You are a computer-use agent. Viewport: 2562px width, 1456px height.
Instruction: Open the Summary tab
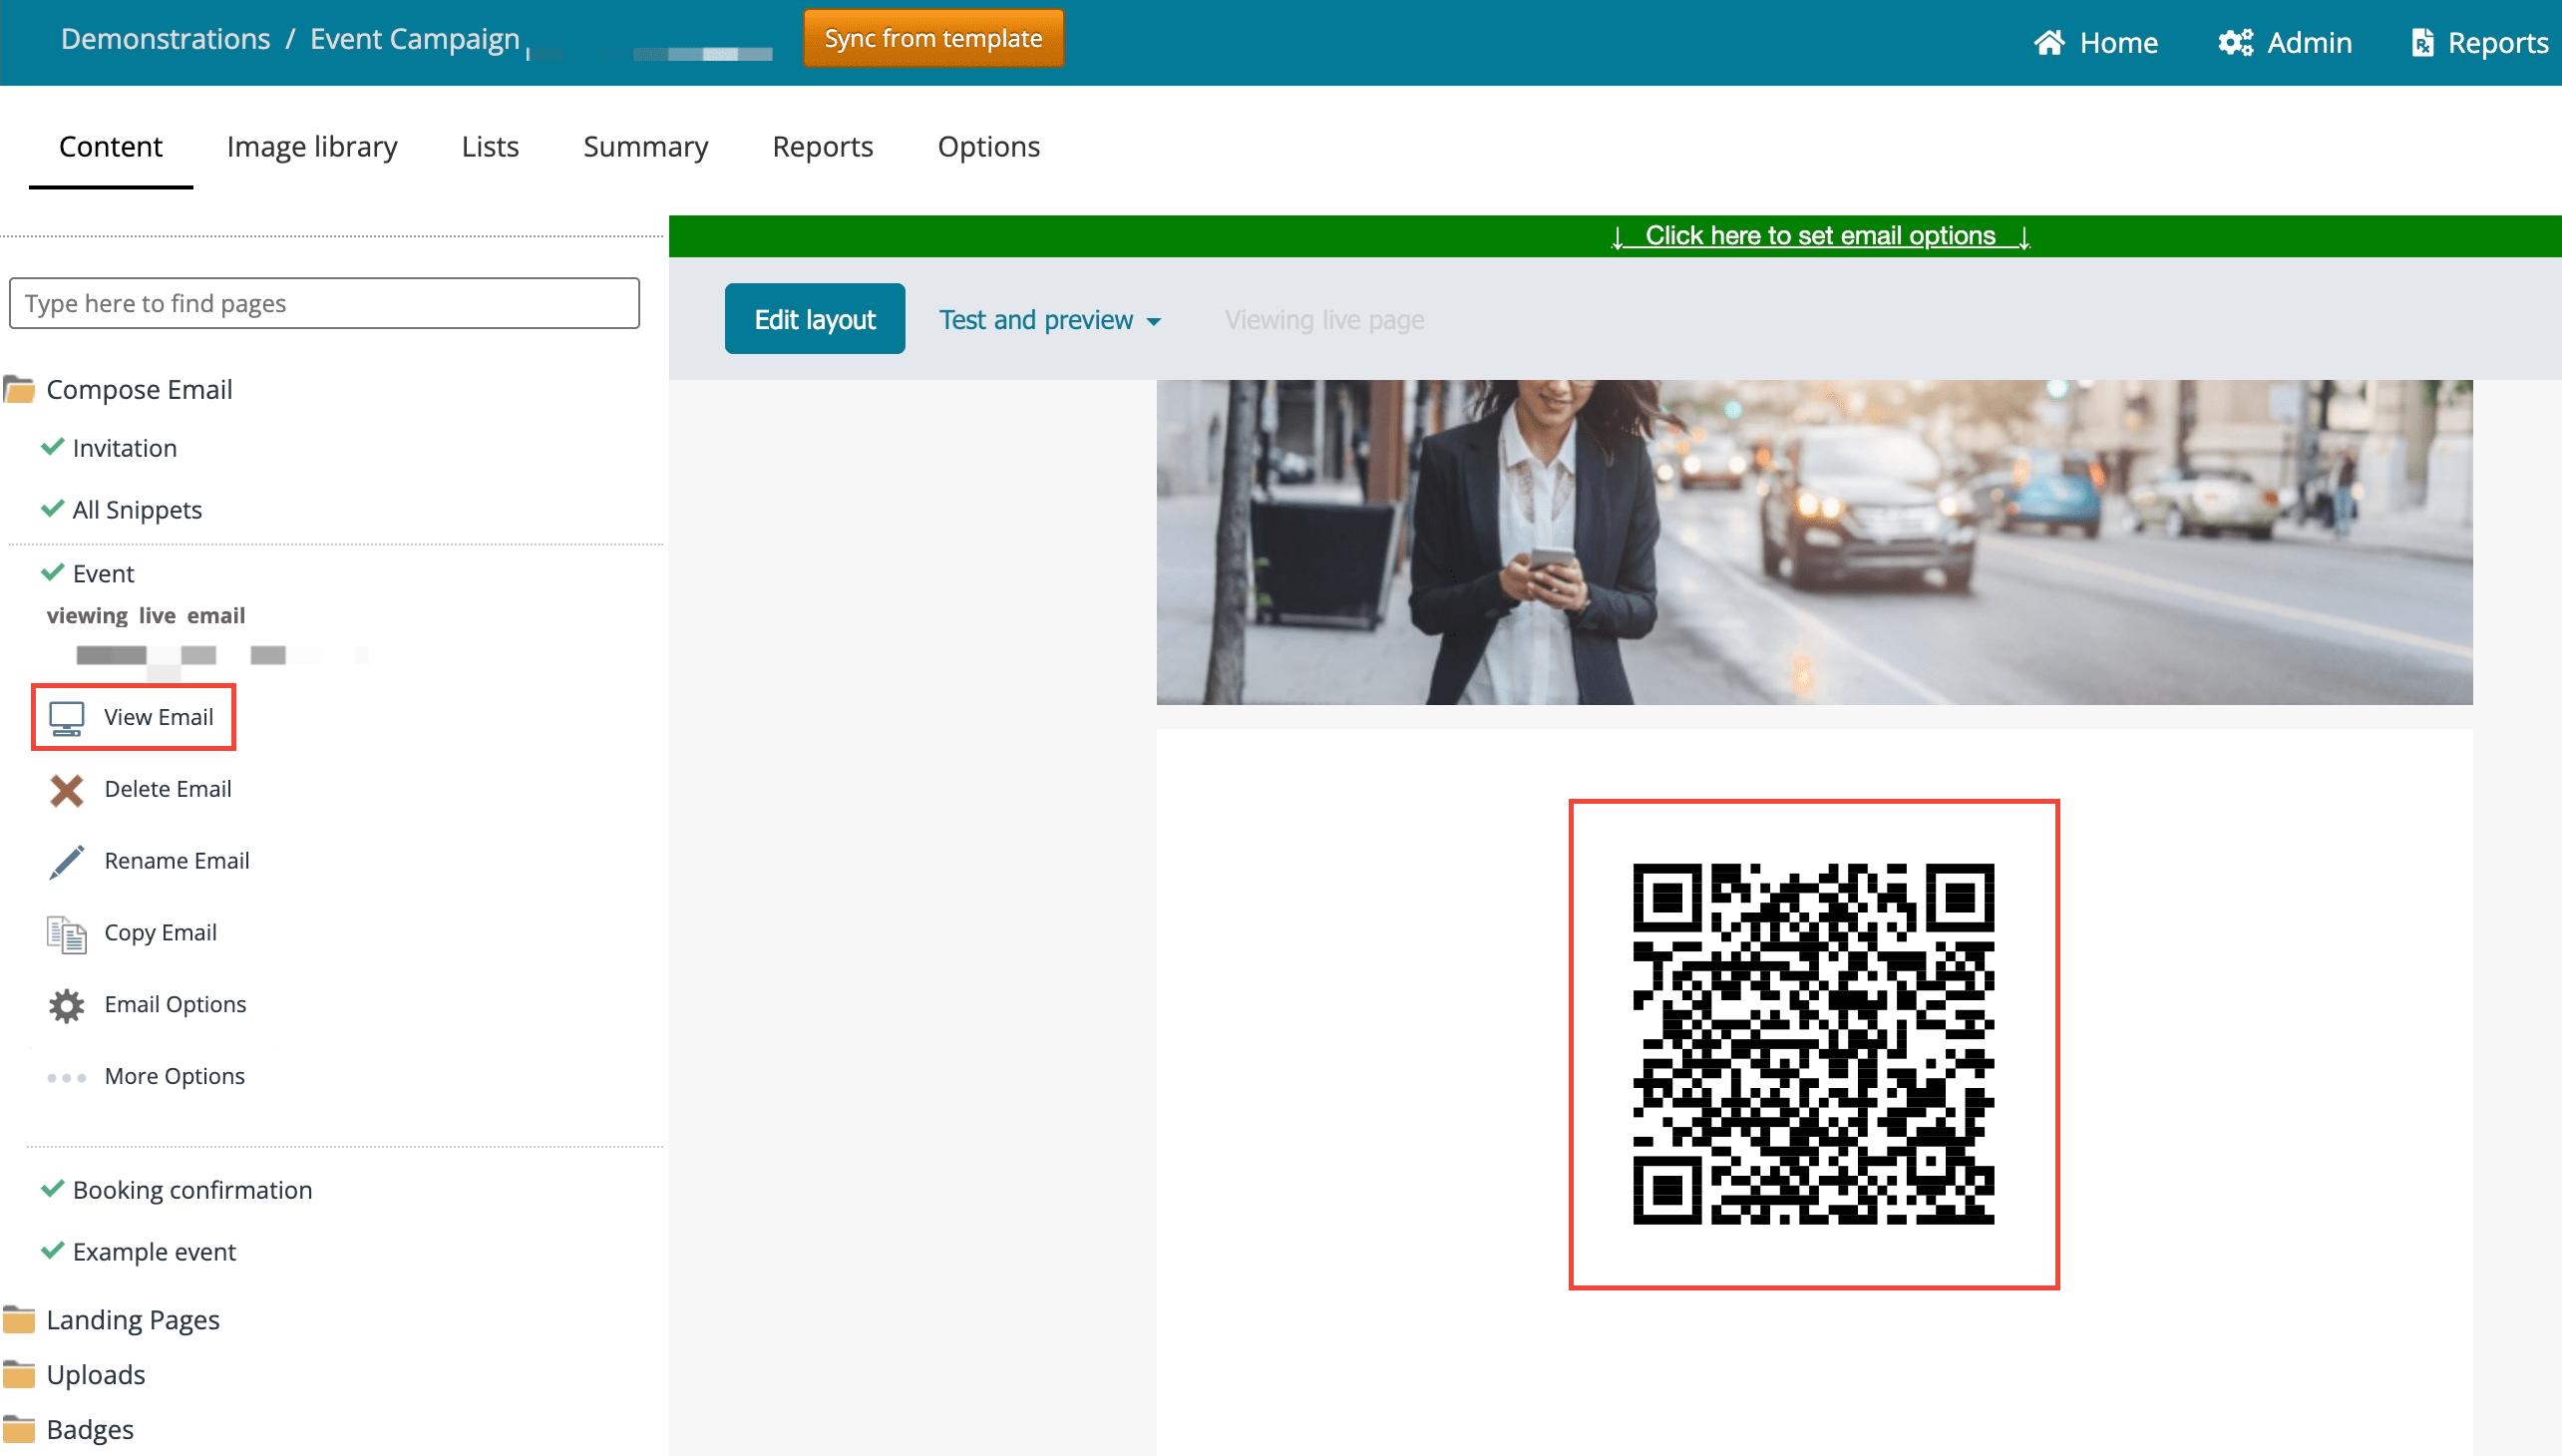click(x=645, y=147)
